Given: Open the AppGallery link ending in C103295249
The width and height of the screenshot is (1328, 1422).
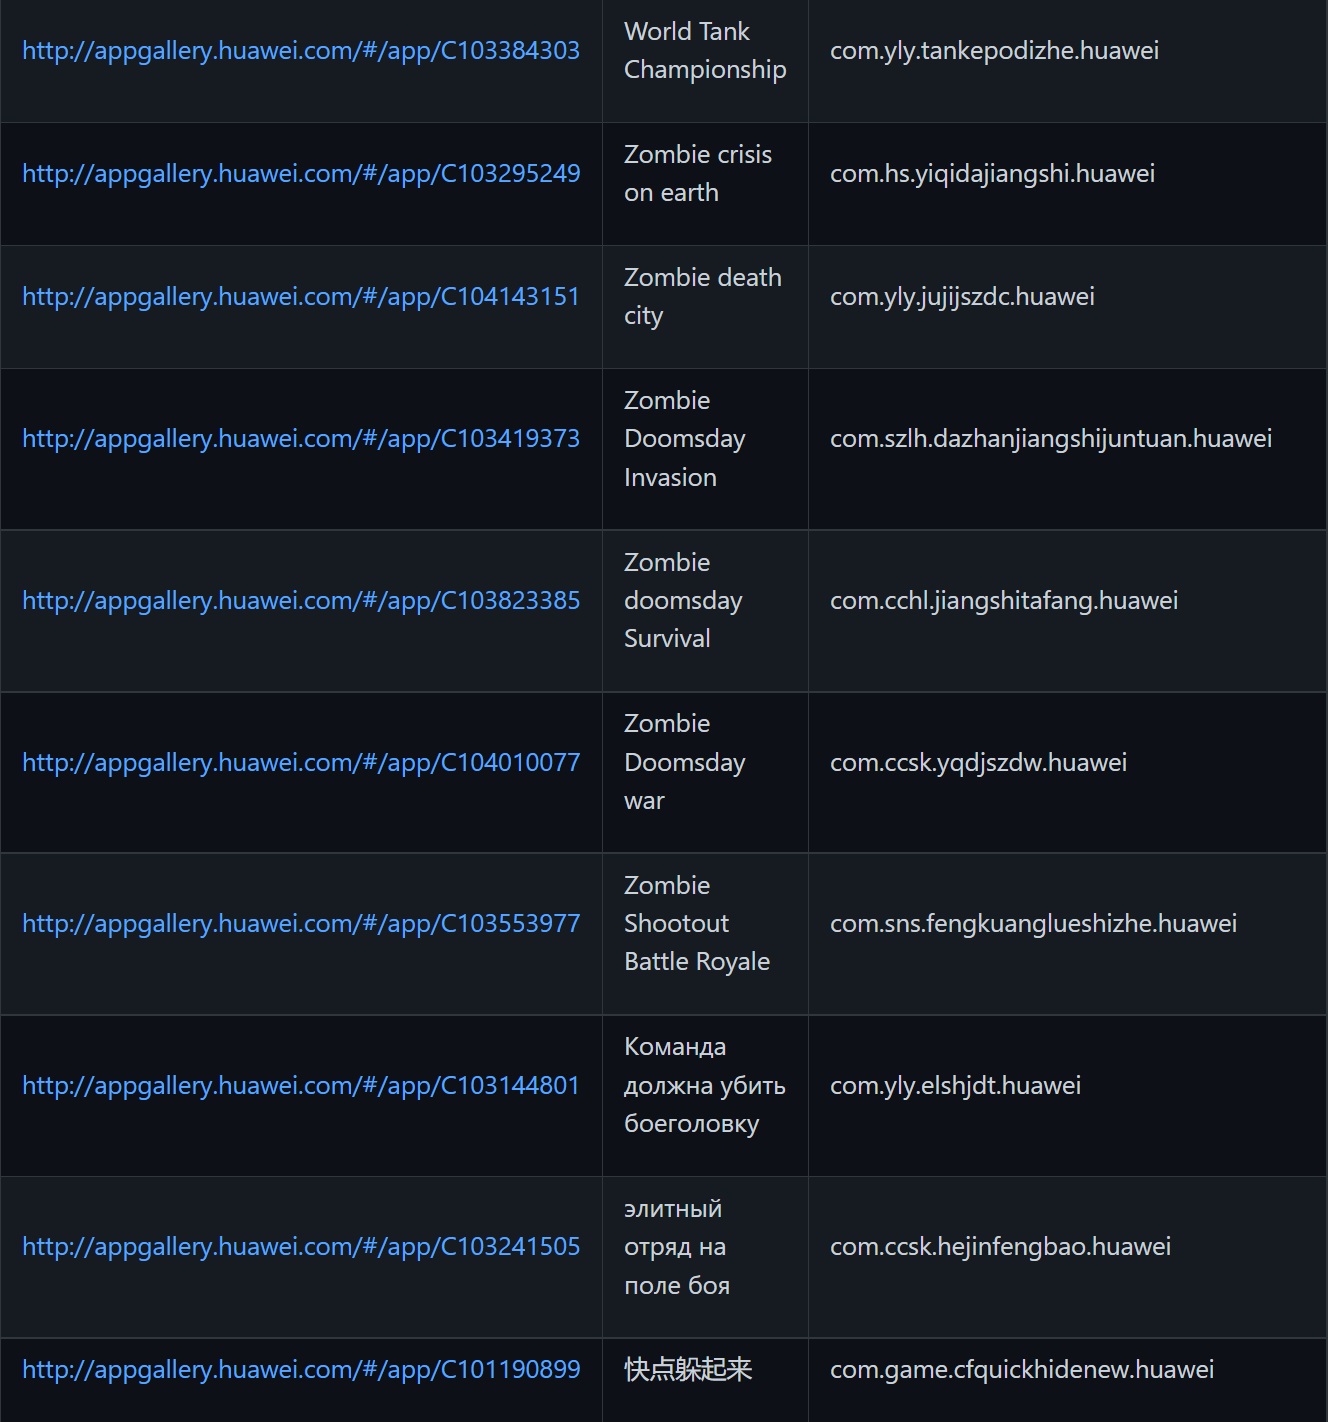Looking at the screenshot, I should (301, 174).
